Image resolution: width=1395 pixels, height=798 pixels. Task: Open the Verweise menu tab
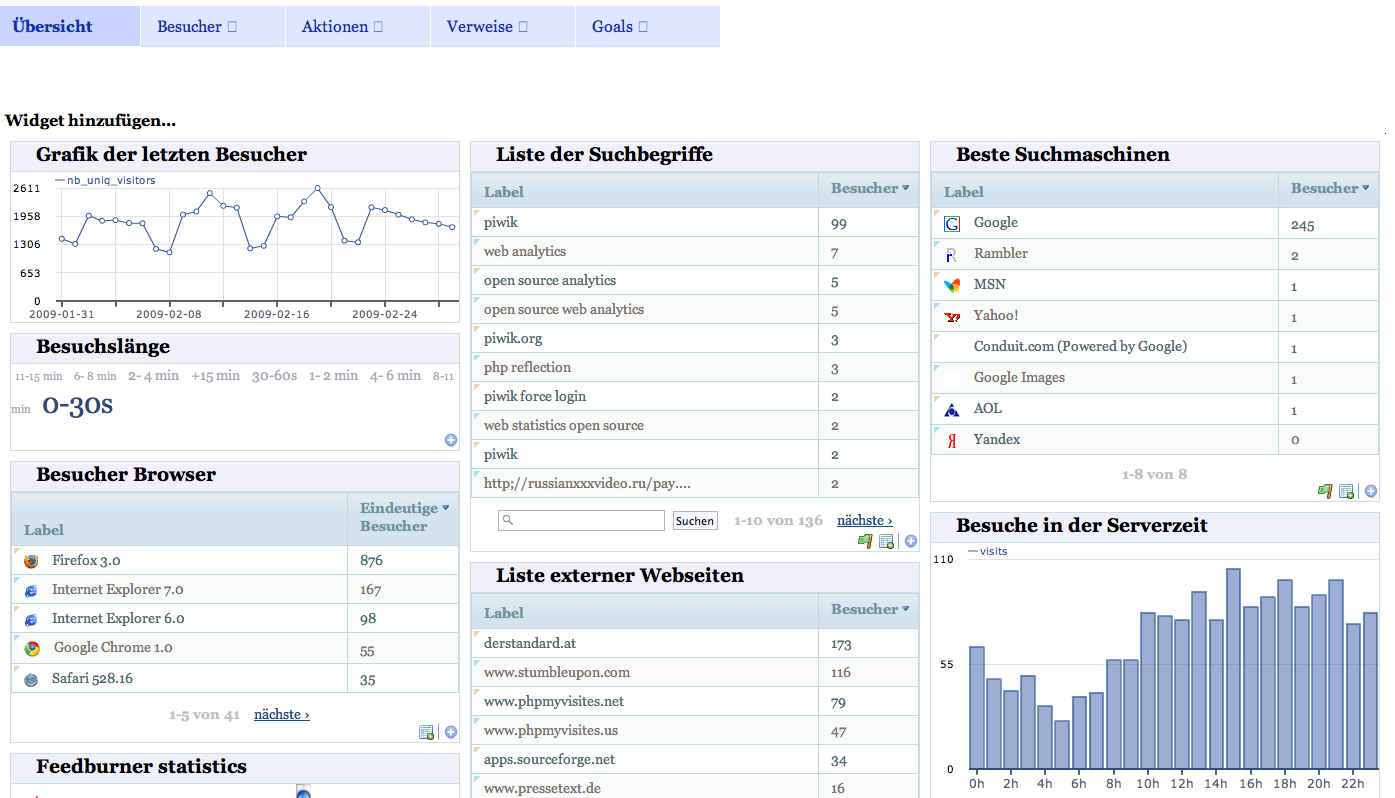[x=486, y=27]
